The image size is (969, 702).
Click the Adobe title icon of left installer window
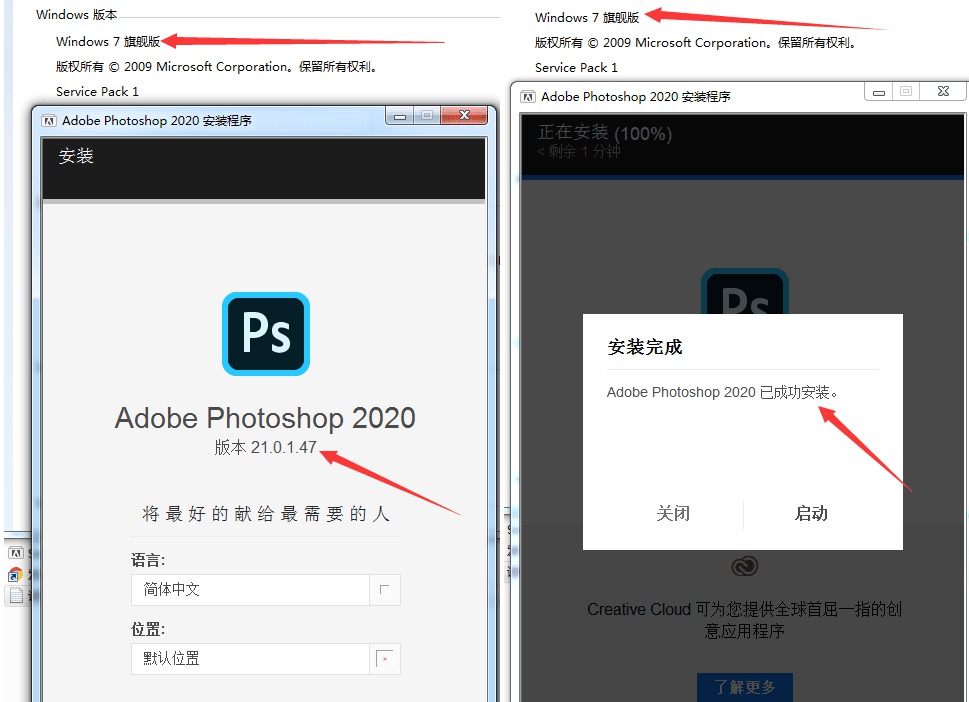click(x=49, y=121)
